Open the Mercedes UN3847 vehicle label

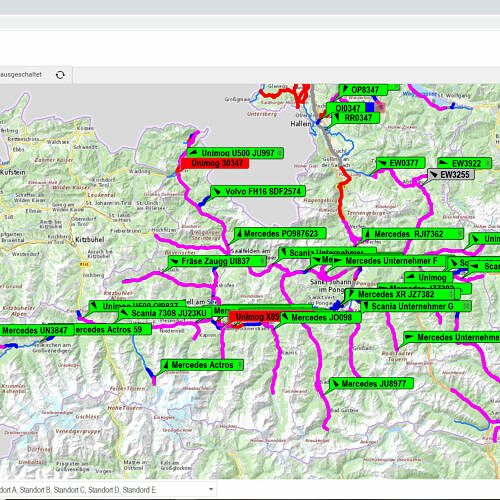pos(37,330)
